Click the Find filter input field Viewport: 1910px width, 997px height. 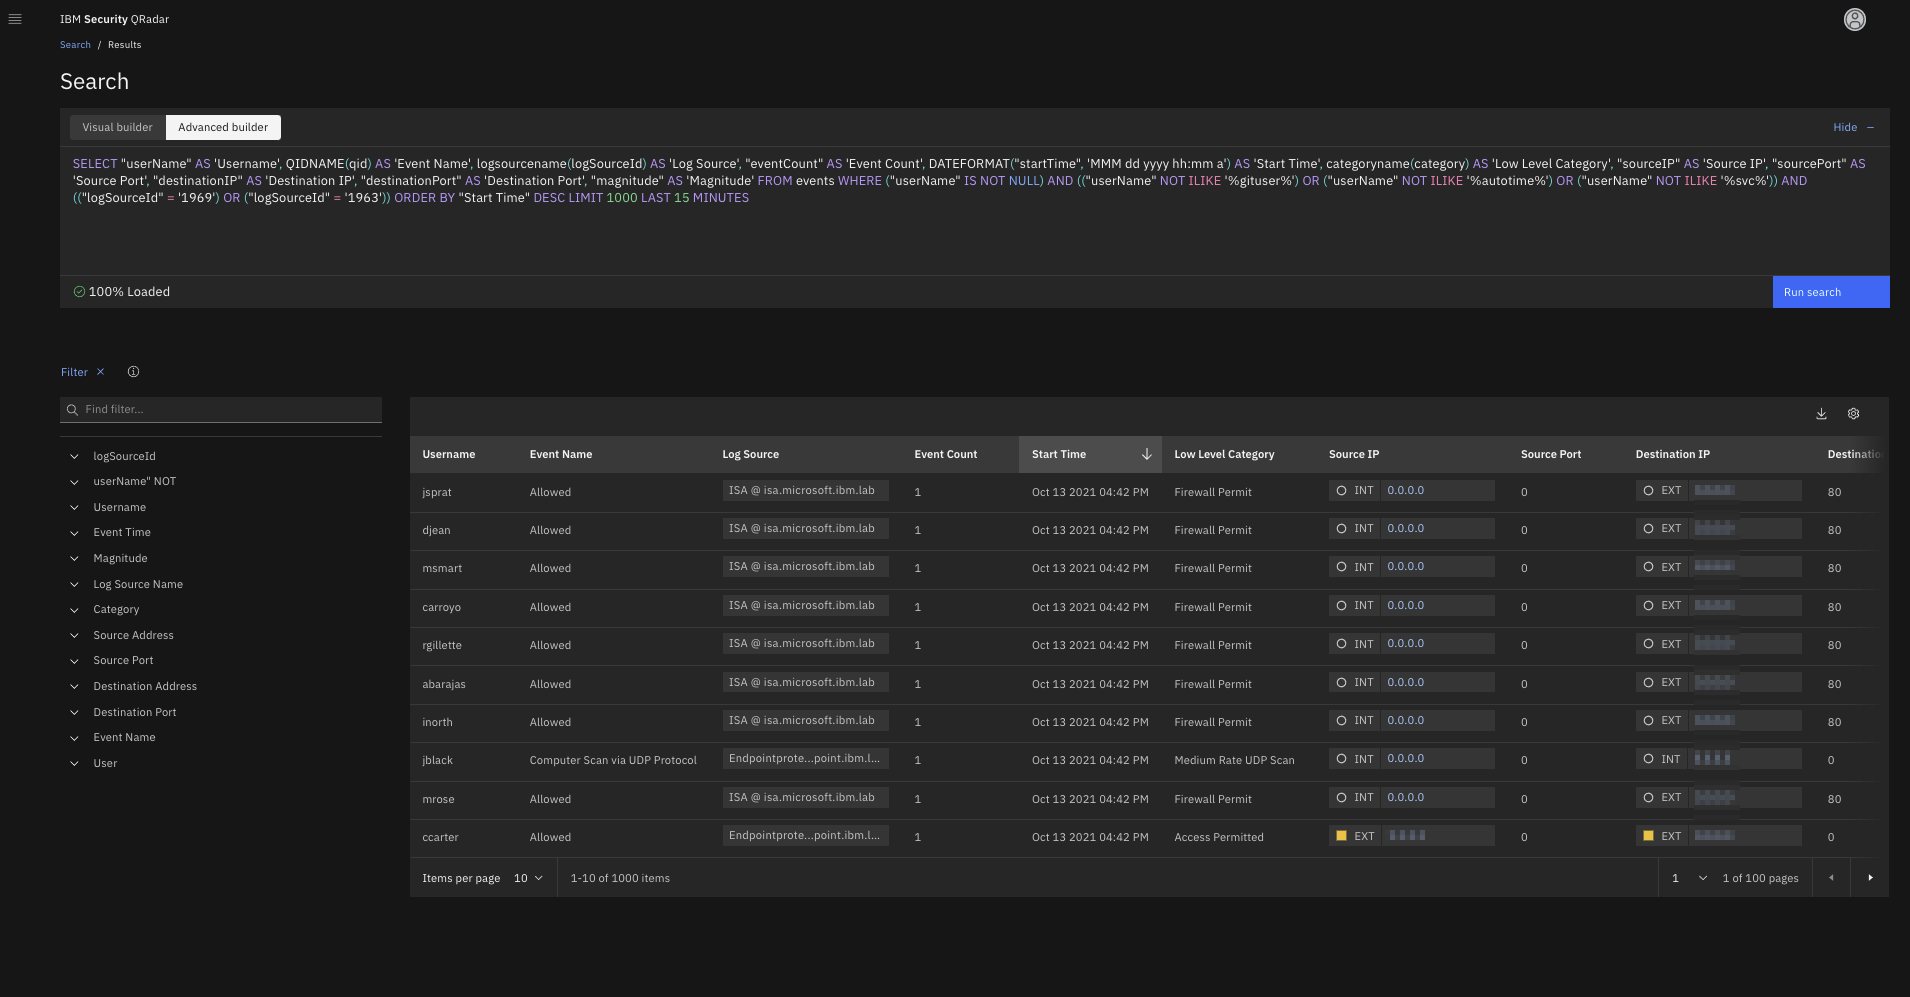(220, 409)
